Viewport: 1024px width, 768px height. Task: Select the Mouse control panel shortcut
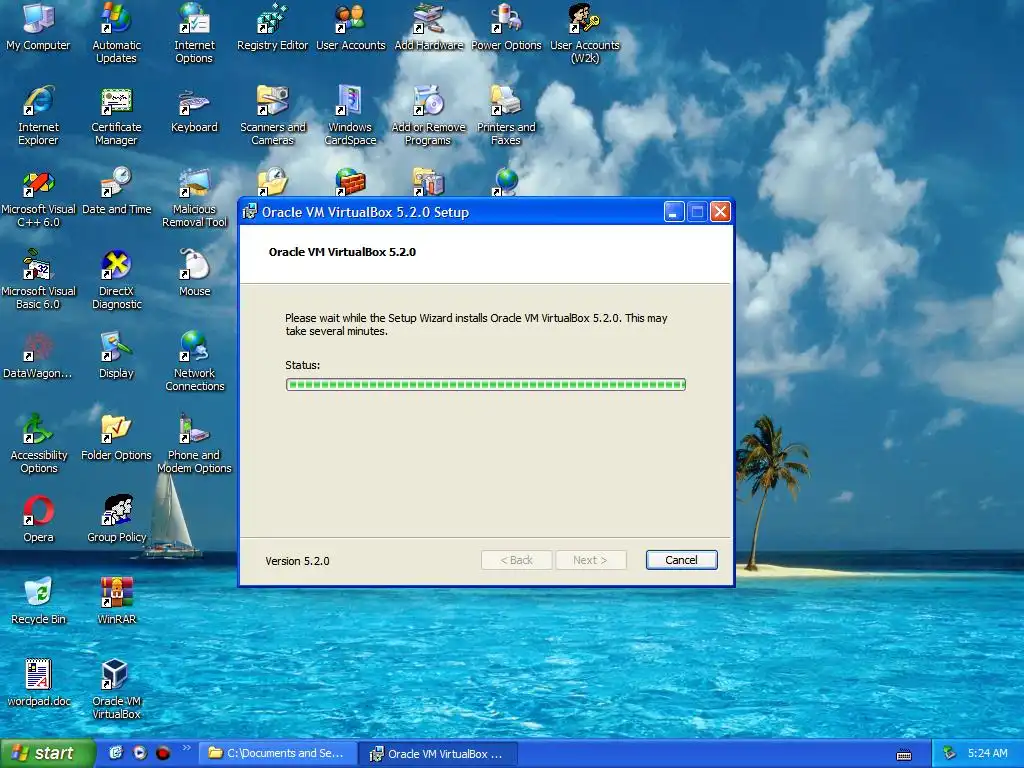click(194, 273)
